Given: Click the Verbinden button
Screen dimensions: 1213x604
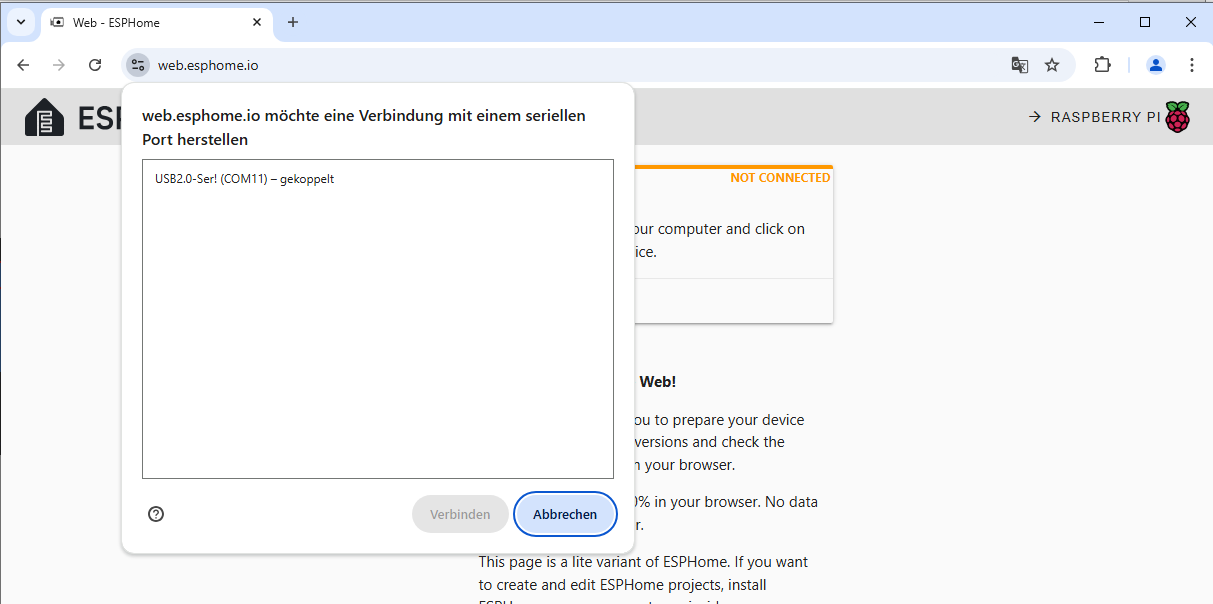Looking at the screenshot, I should (x=460, y=514).
